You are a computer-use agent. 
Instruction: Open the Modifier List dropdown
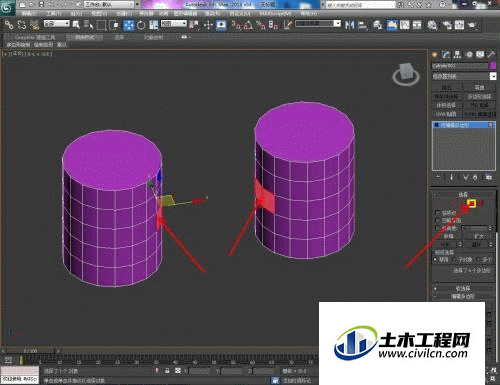click(x=464, y=76)
